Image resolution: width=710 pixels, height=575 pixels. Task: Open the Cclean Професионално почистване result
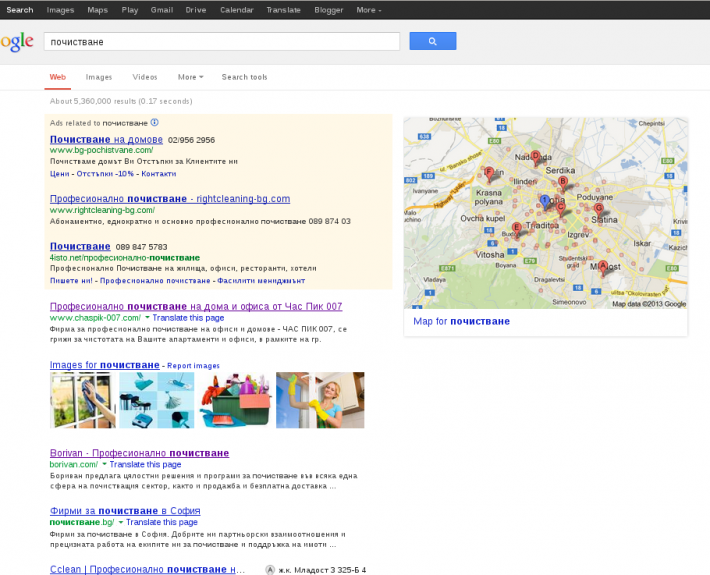147,570
